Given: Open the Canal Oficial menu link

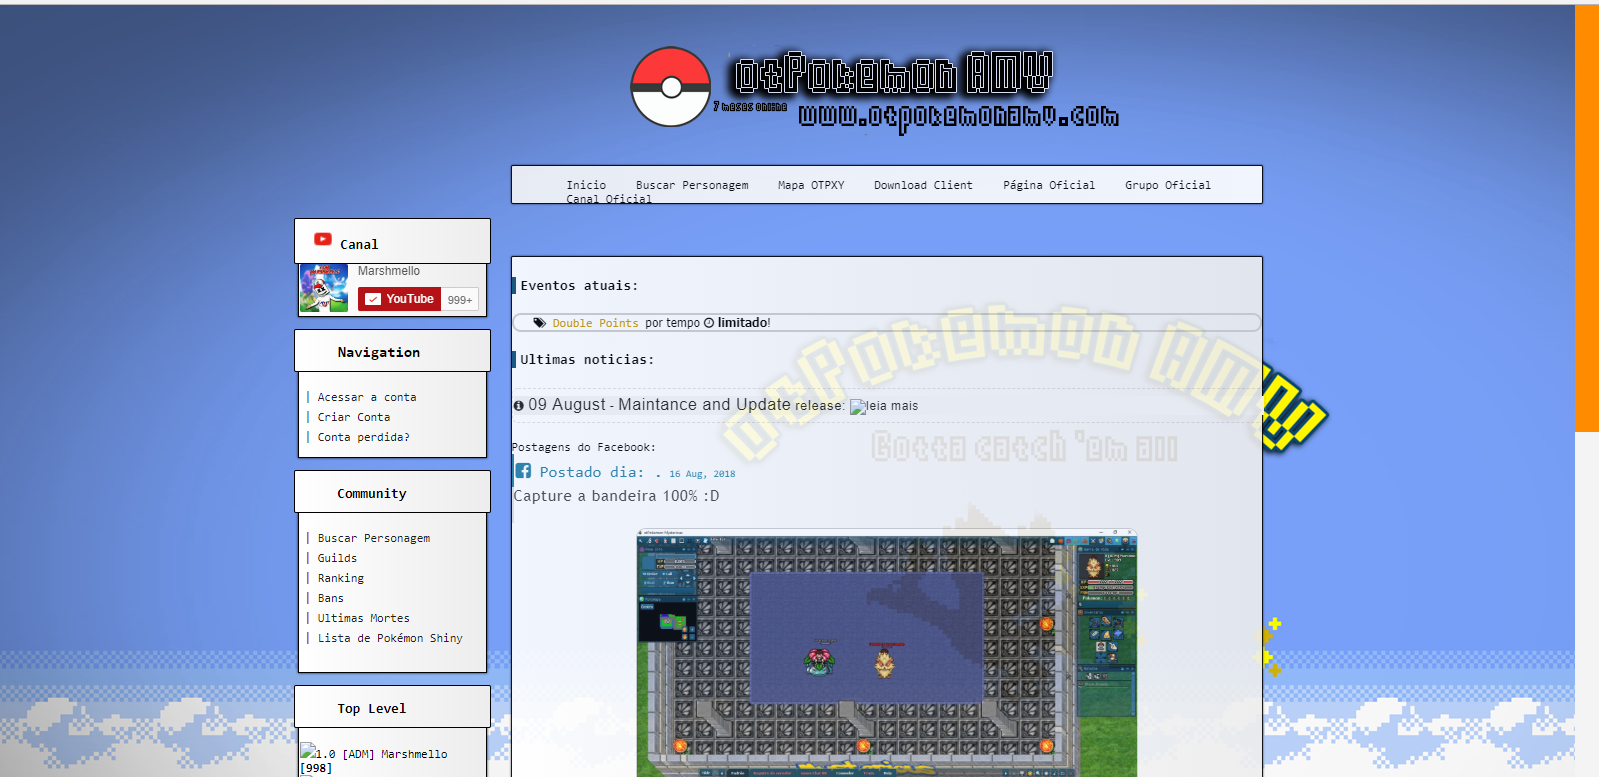Looking at the screenshot, I should [609, 199].
